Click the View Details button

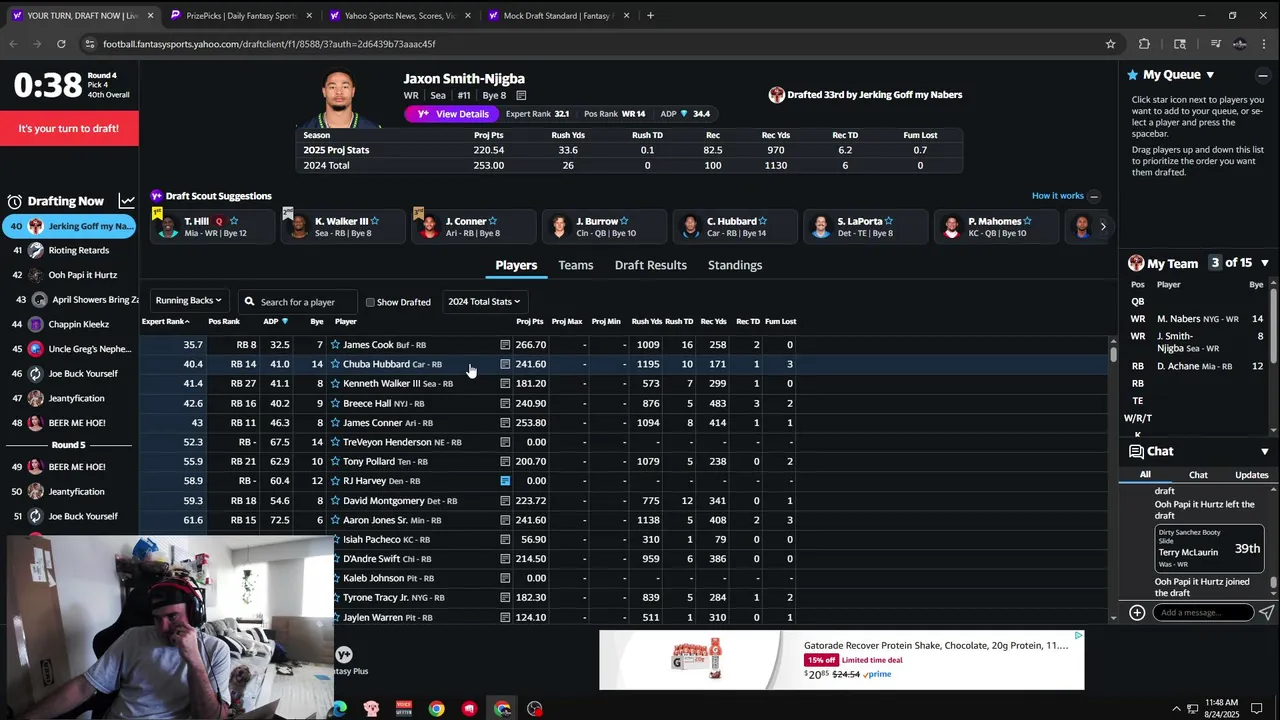coord(453,114)
